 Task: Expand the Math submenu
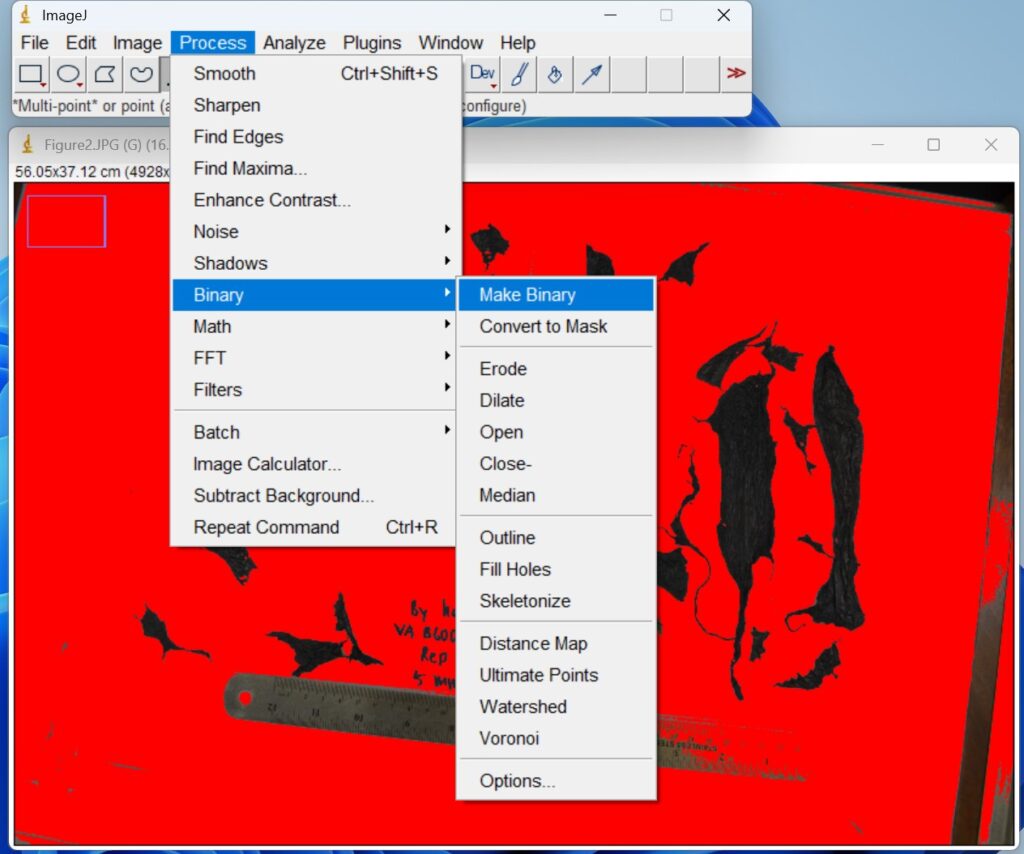[212, 326]
